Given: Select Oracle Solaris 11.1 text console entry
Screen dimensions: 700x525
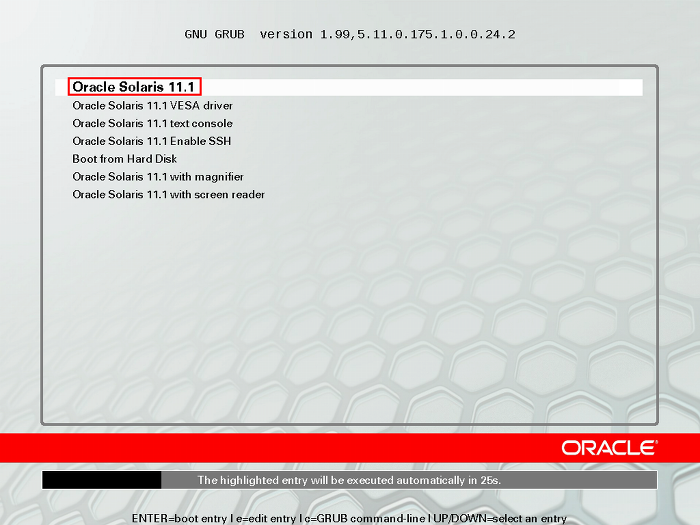Looking at the screenshot, I should click(x=153, y=124).
